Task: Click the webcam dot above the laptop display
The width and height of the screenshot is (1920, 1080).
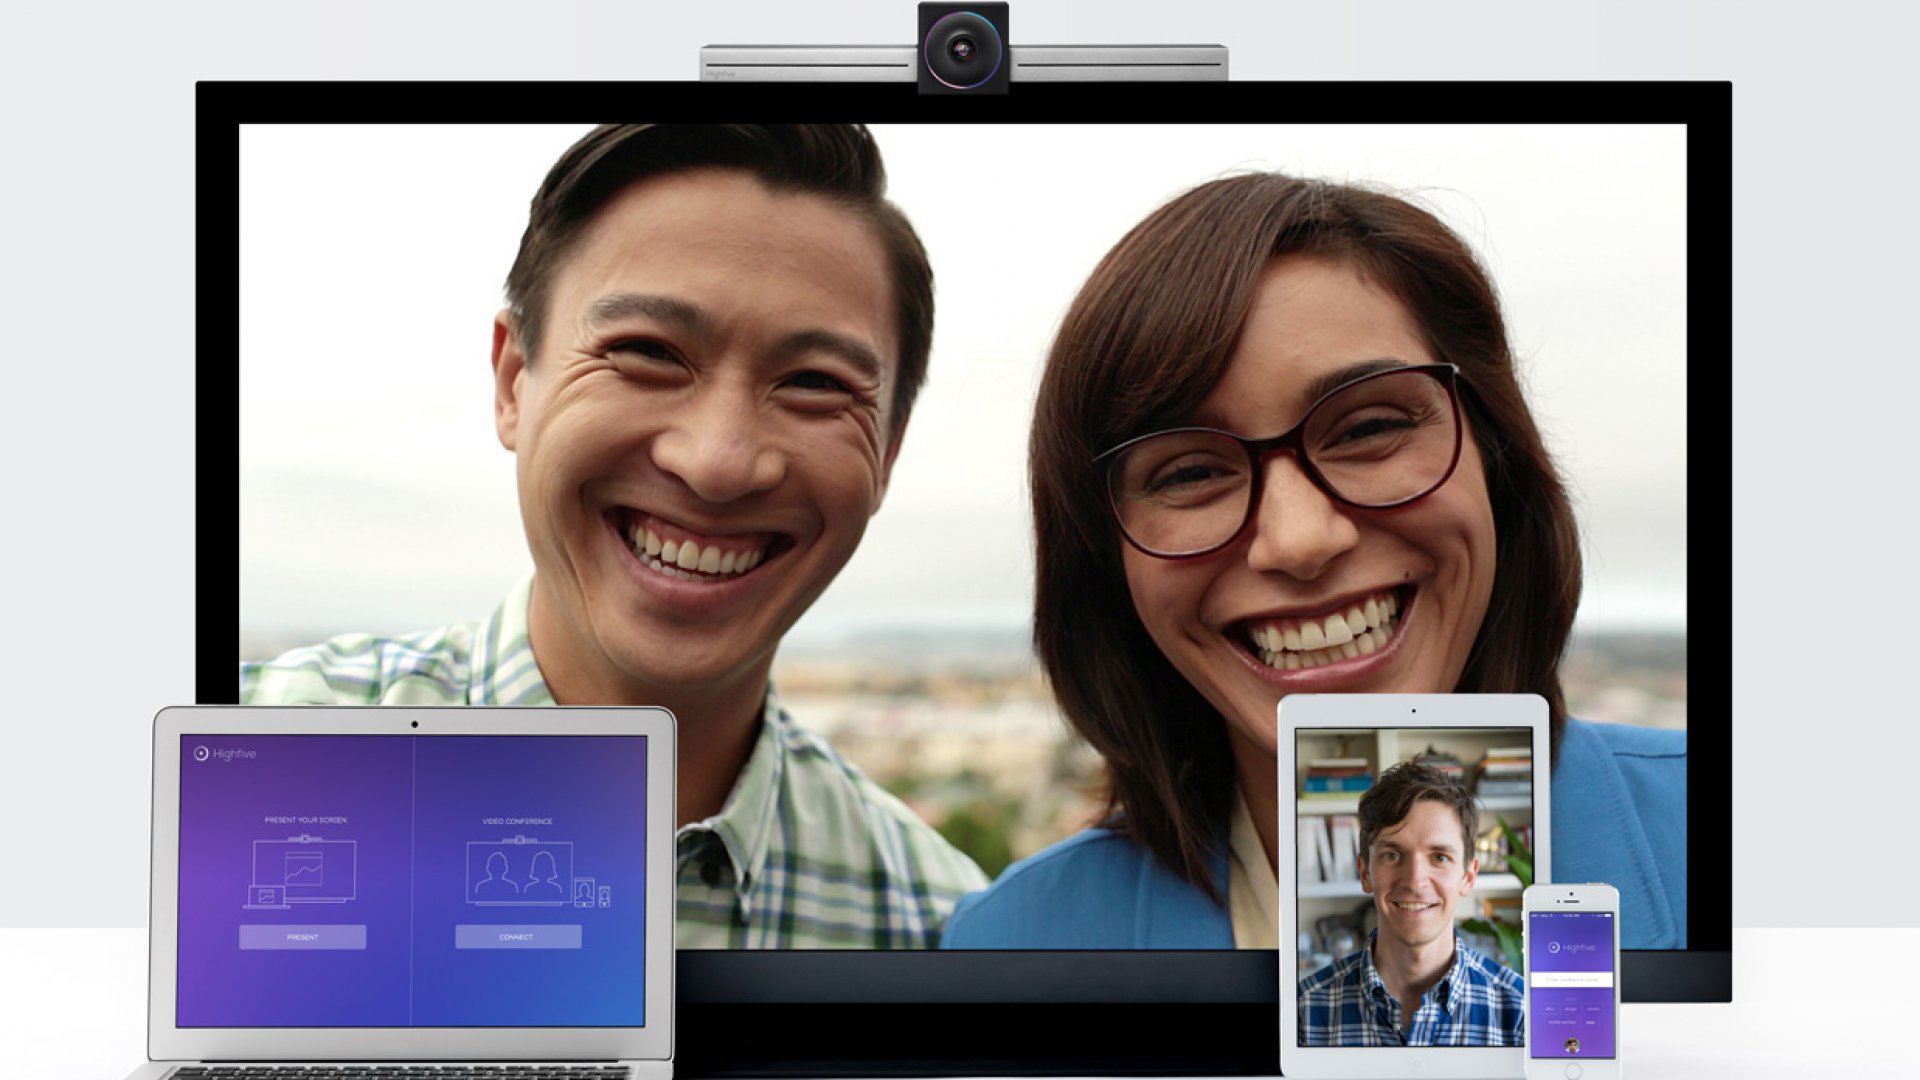Action: (413, 724)
